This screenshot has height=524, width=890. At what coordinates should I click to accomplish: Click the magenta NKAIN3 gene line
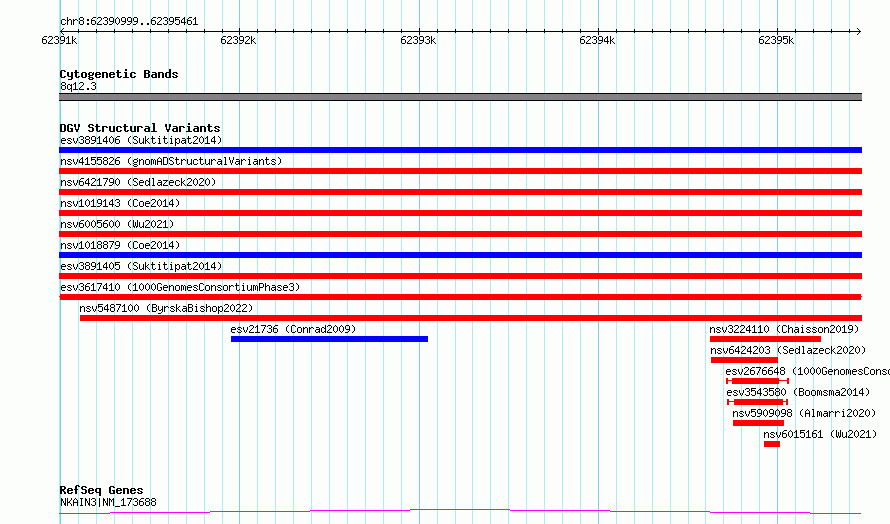(460, 512)
